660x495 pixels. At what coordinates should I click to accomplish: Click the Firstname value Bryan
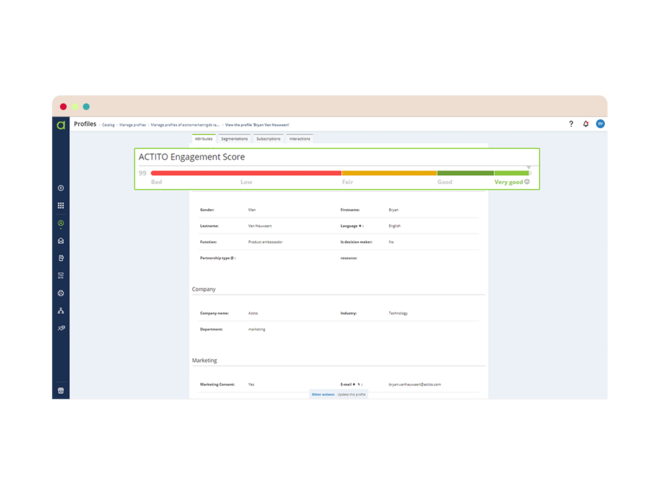tap(394, 210)
